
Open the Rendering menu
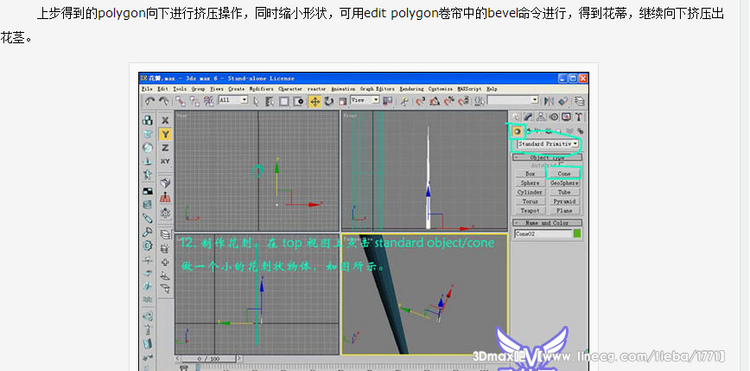(x=411, y=89)
